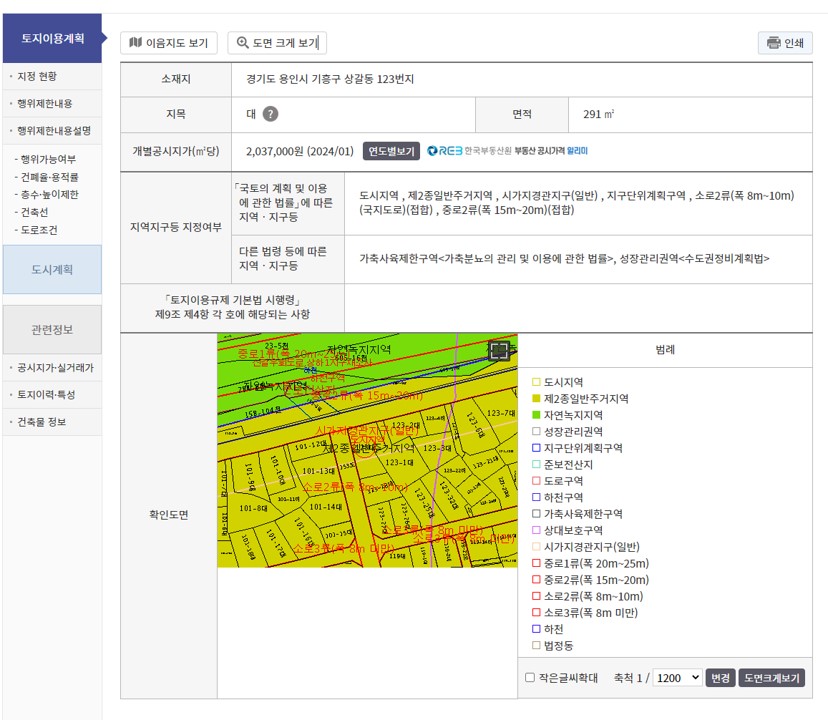
Task: Toggle the 하천구역 legend box
Action: click(536, 497)
